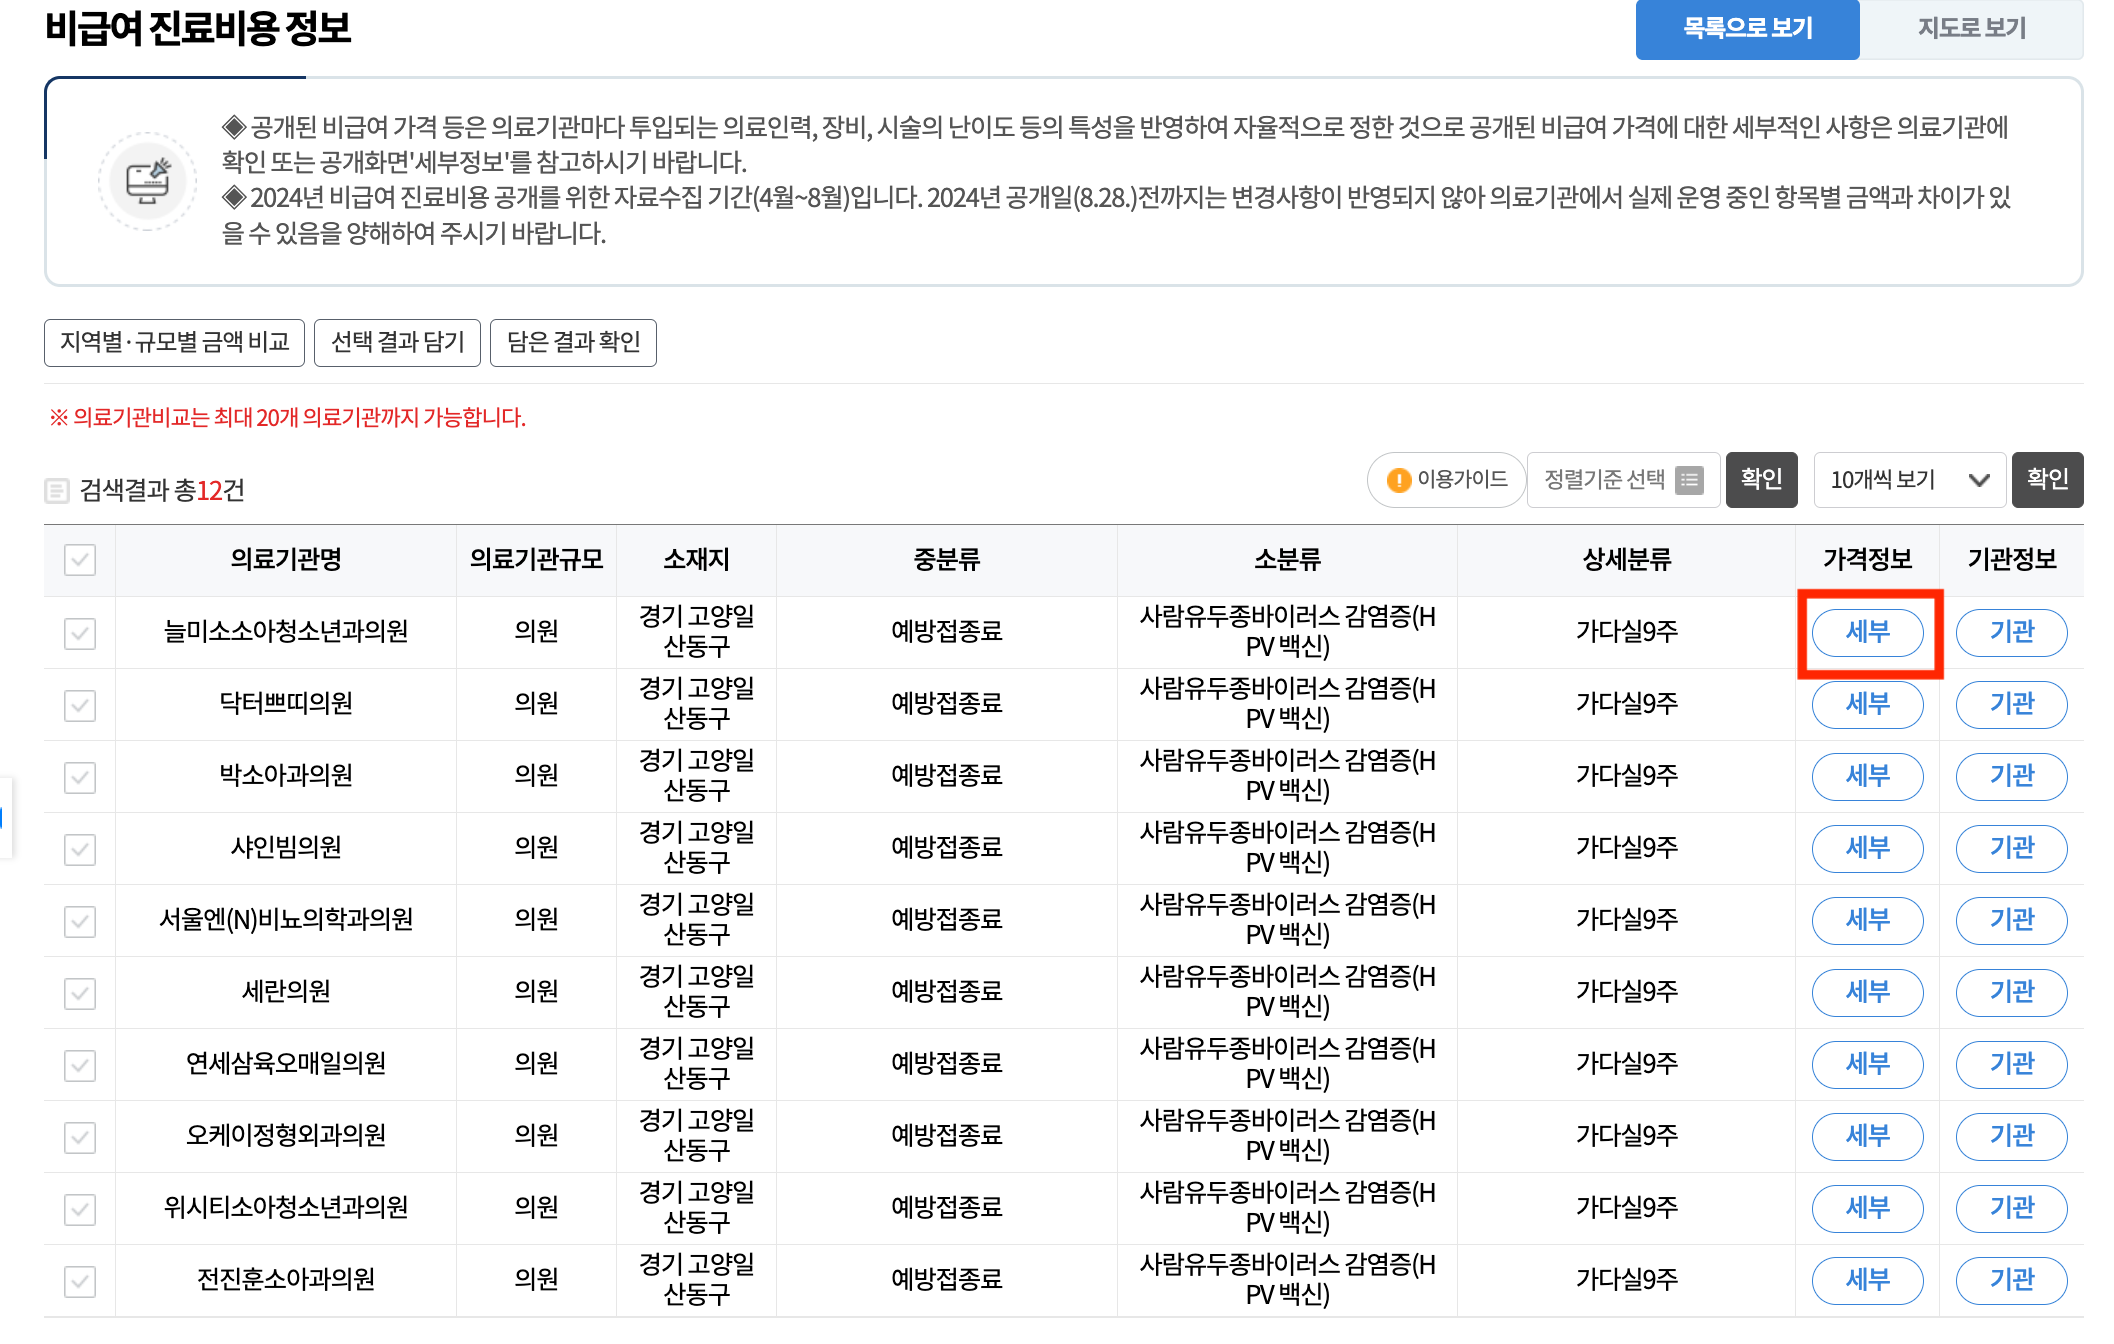View 세부 pricing for 샤인빔의원

1867,849
